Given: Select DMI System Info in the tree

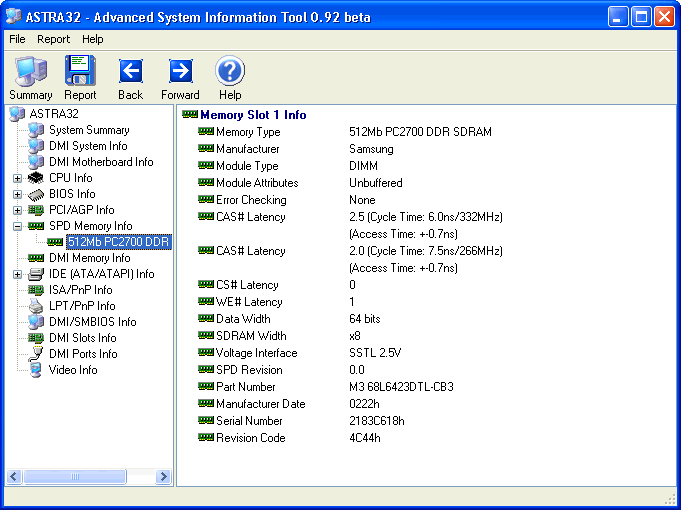Looking at the screenshot, I should pos(88,146).
